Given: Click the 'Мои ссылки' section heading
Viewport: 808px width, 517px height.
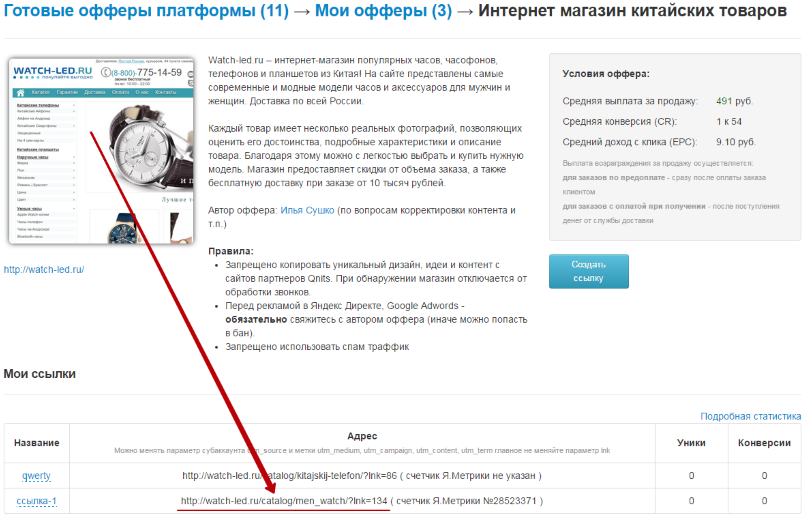Looking at the screenshot, I should click(40, 374).
